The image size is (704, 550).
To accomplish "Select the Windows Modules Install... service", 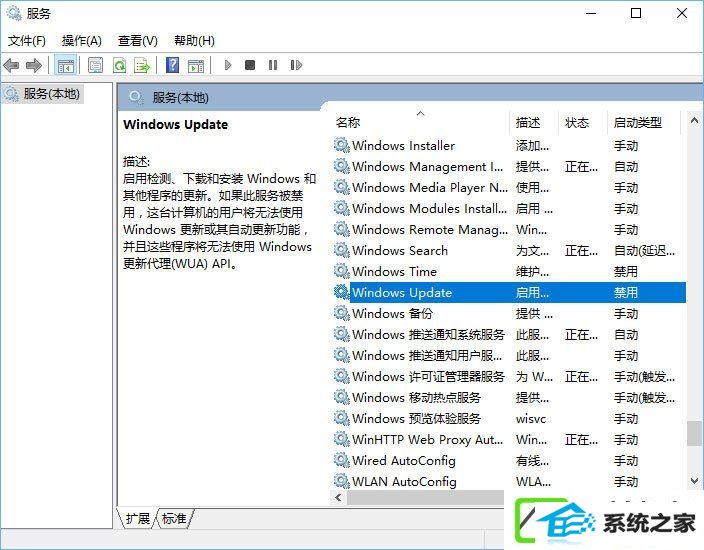I will point(429,209).
